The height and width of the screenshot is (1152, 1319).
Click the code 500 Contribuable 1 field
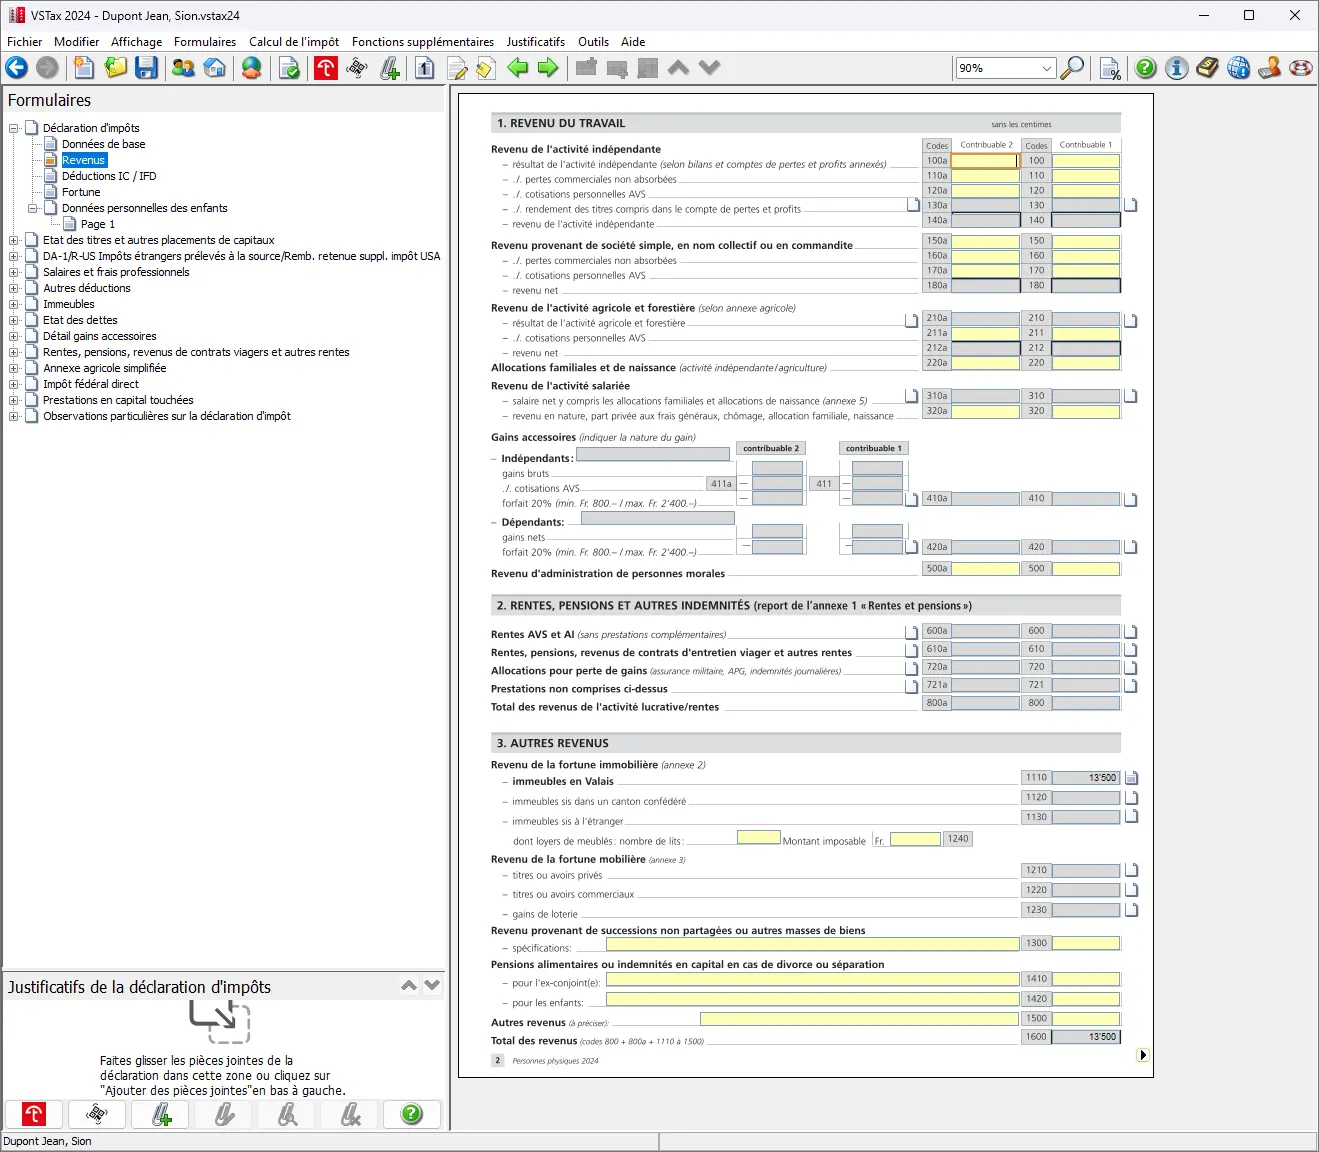click(1085, 569)
